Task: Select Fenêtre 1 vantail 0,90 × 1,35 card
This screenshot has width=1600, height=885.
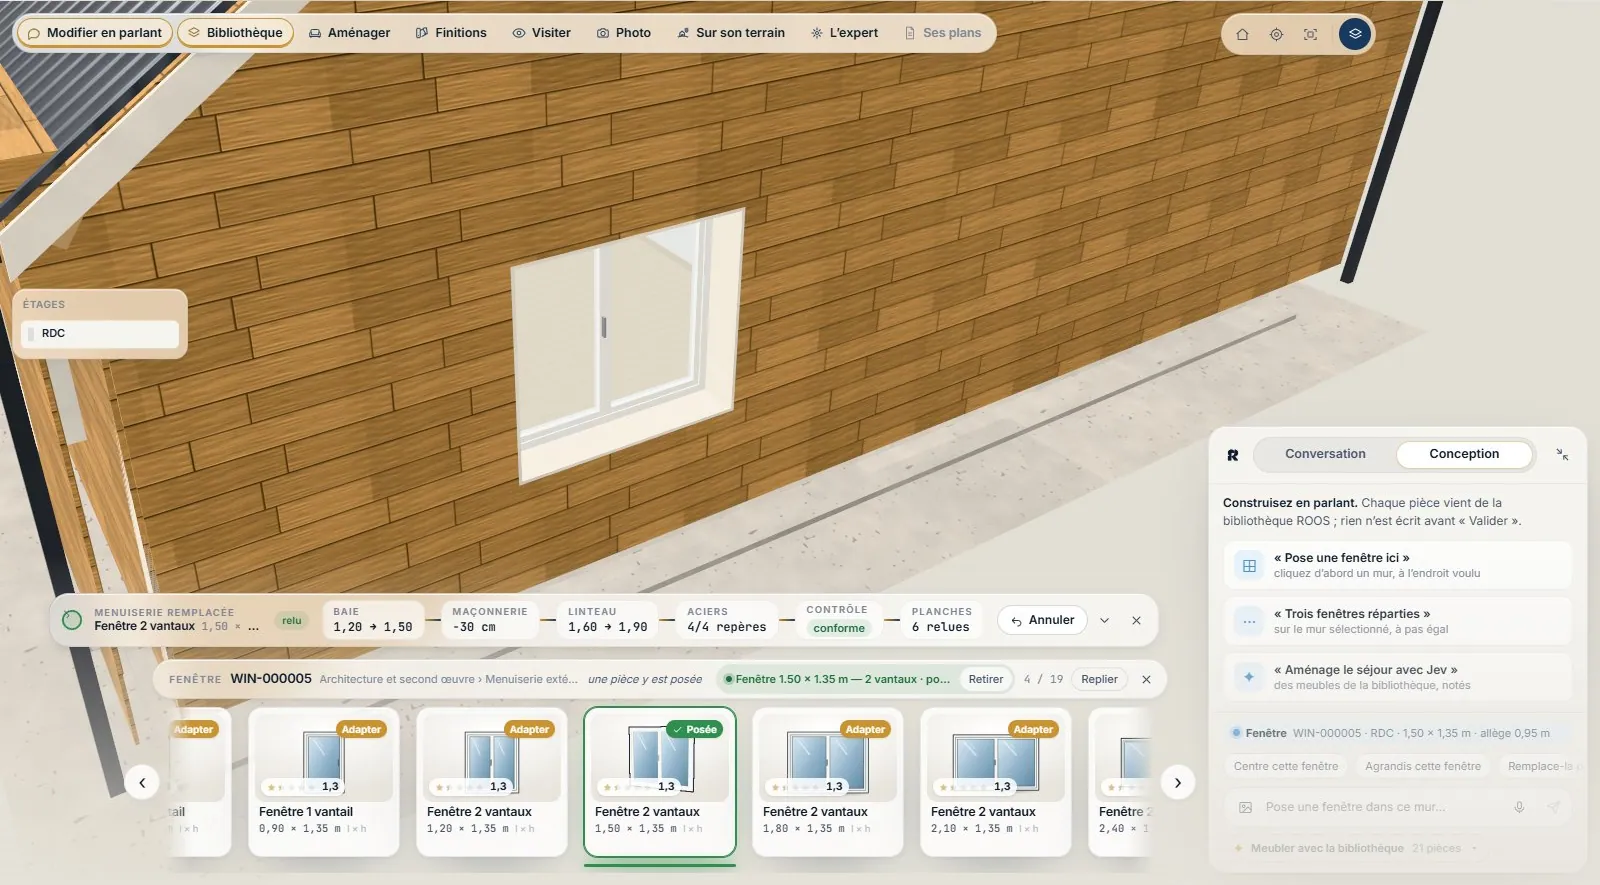Action: point(324,782)
